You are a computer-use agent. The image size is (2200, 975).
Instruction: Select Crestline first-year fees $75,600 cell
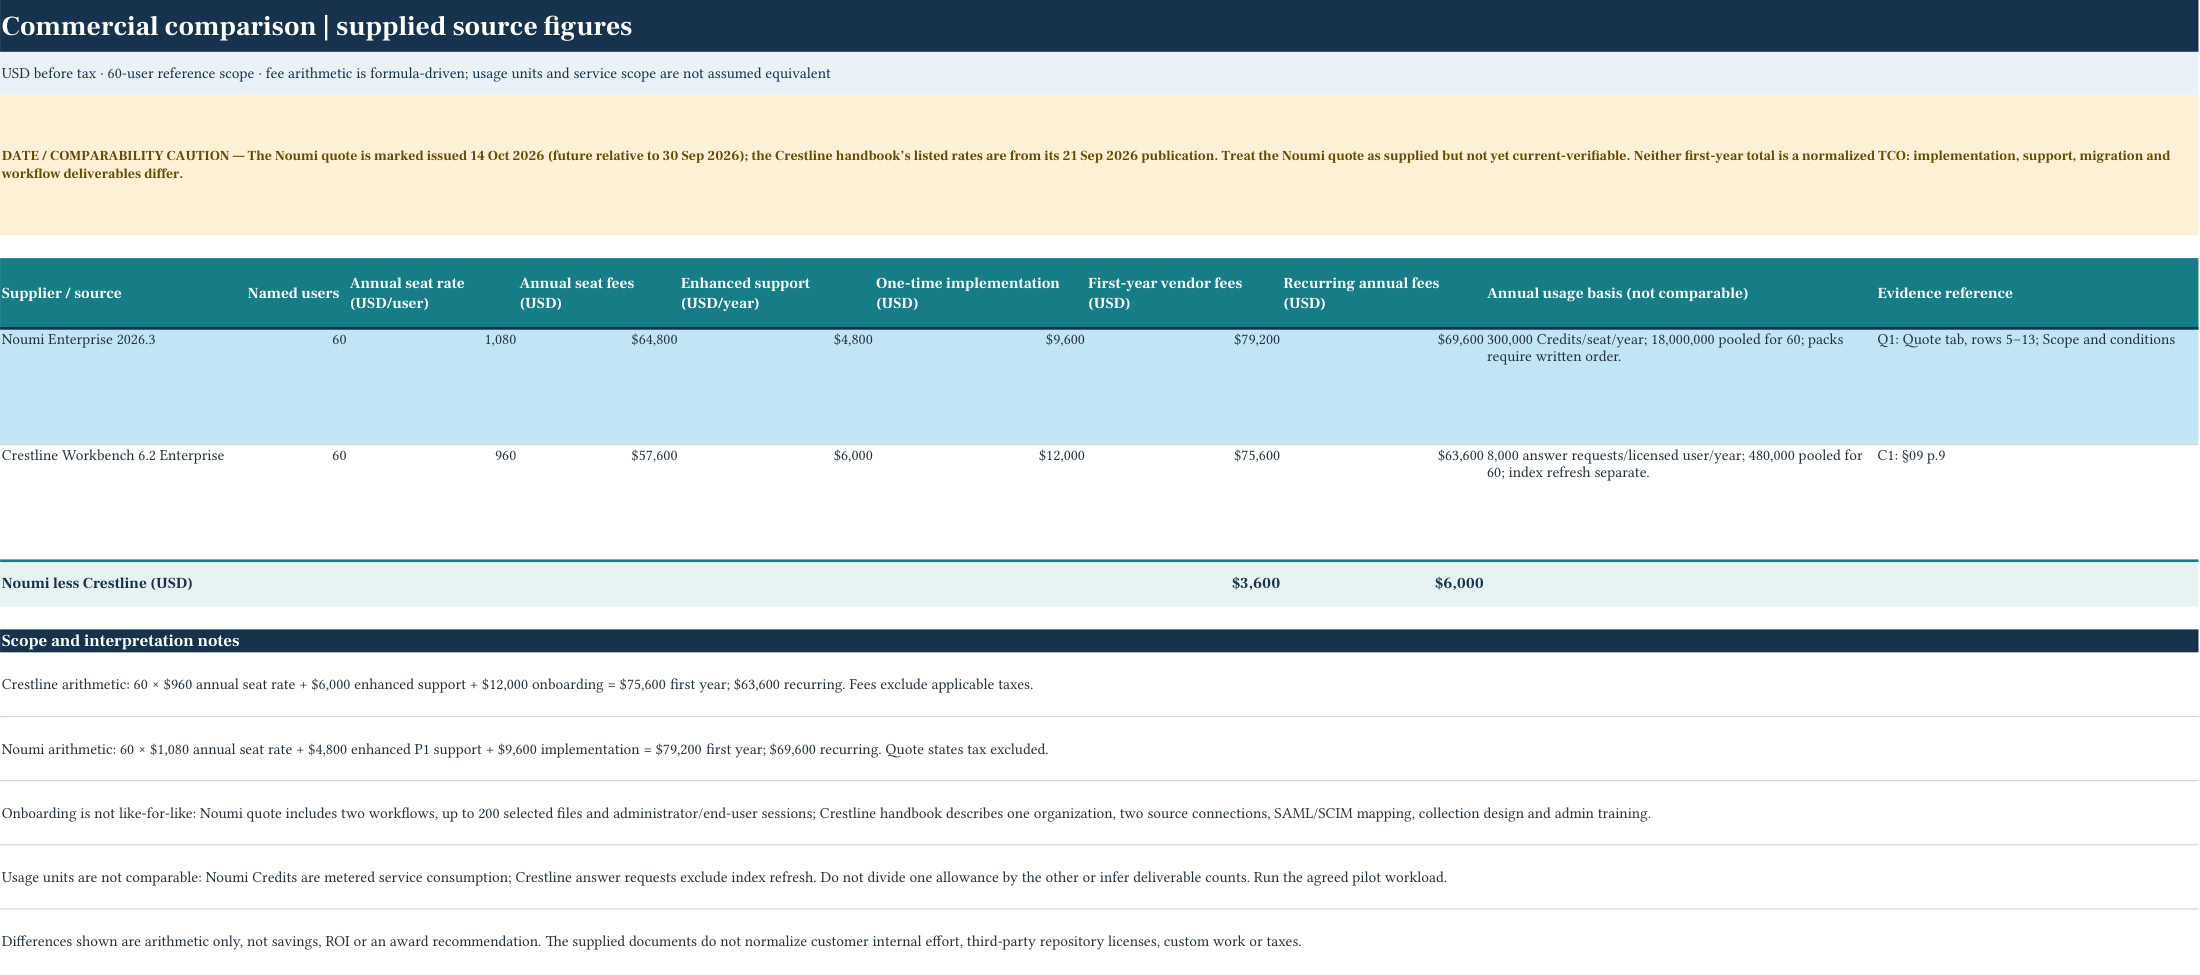[x=1183, y=502]
